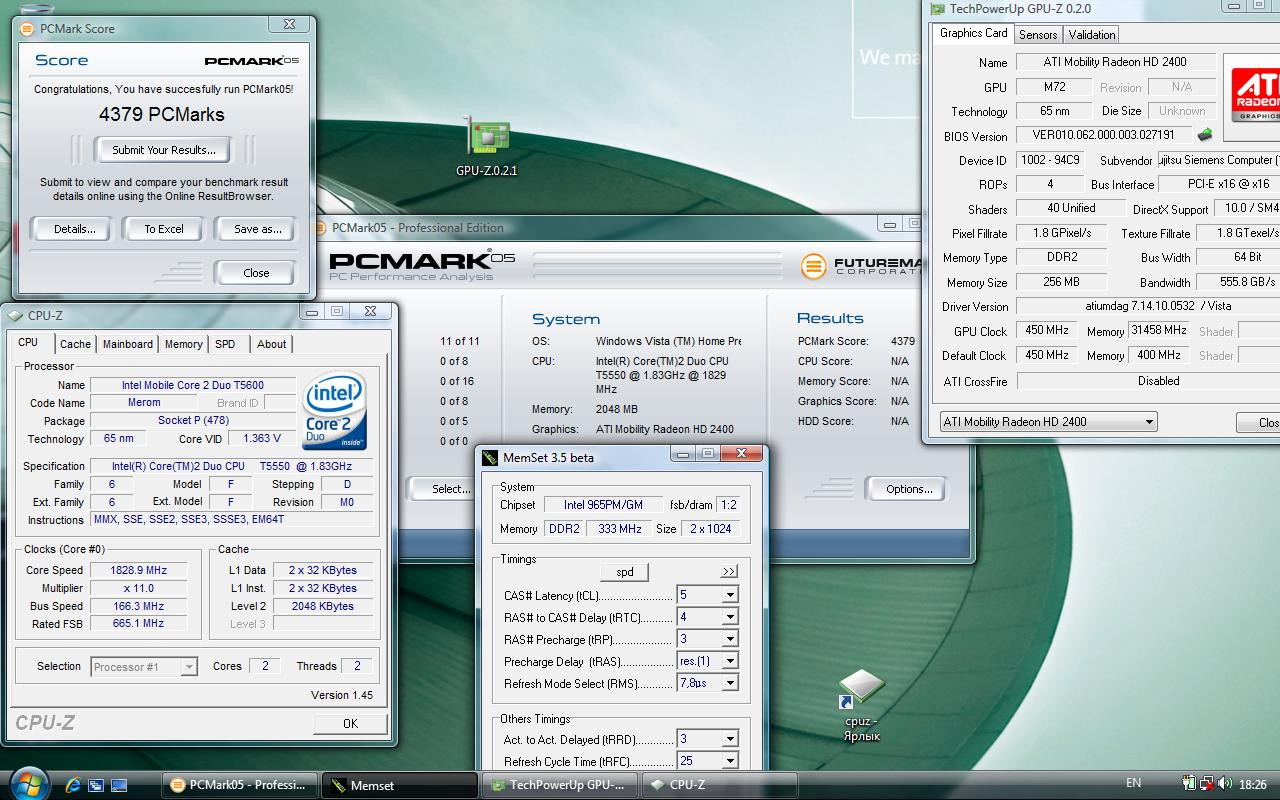1280x800 pixels.
Task: Launch Internet Explorer from Quick Launch
Action: click(x=73, y=785)
